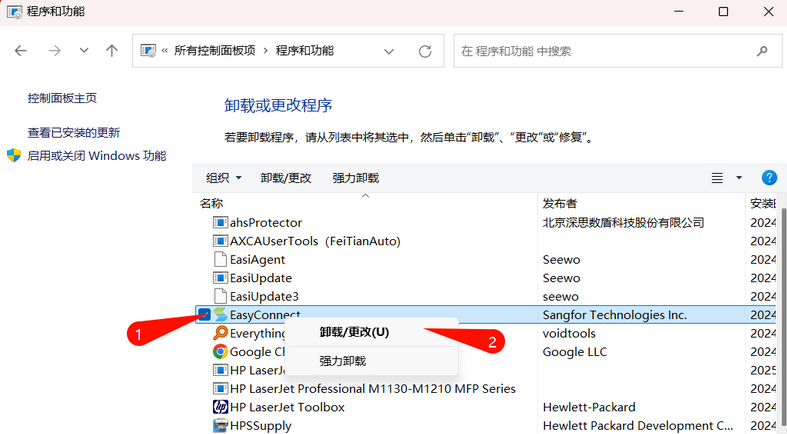Go up one folder level
787x434 pixels.
[x=112, y=50]
